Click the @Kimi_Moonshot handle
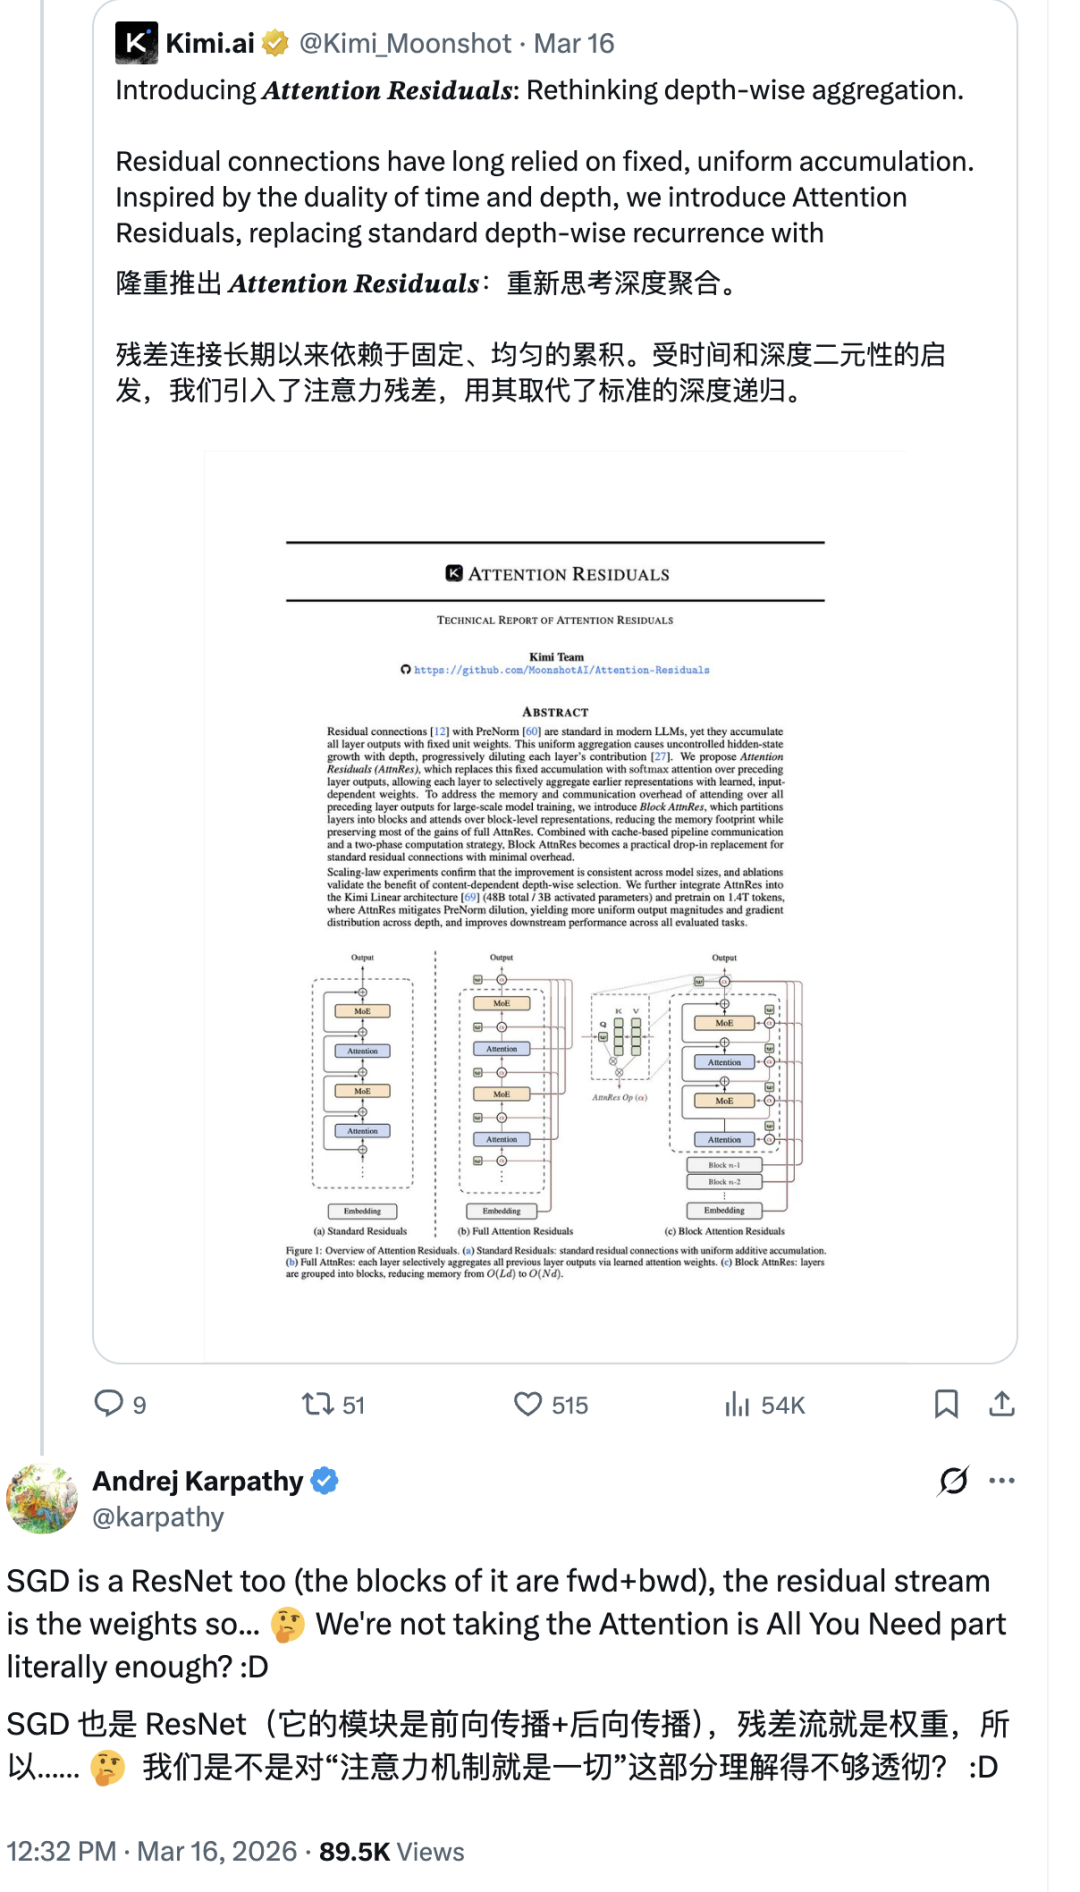Viewport: 1080px width, 1892px height. [405, 43]
